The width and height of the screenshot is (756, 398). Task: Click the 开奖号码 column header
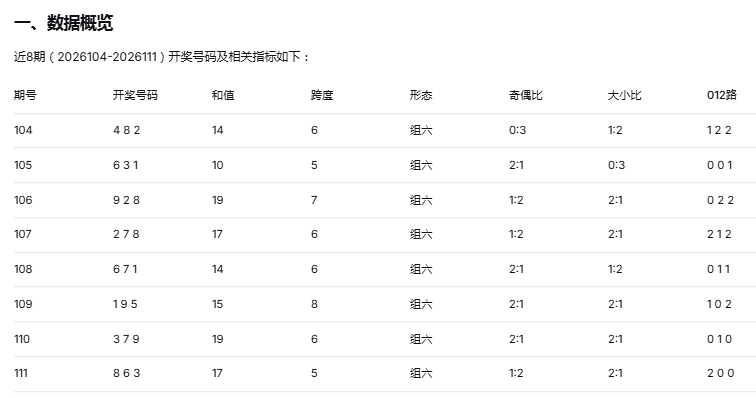135,95
